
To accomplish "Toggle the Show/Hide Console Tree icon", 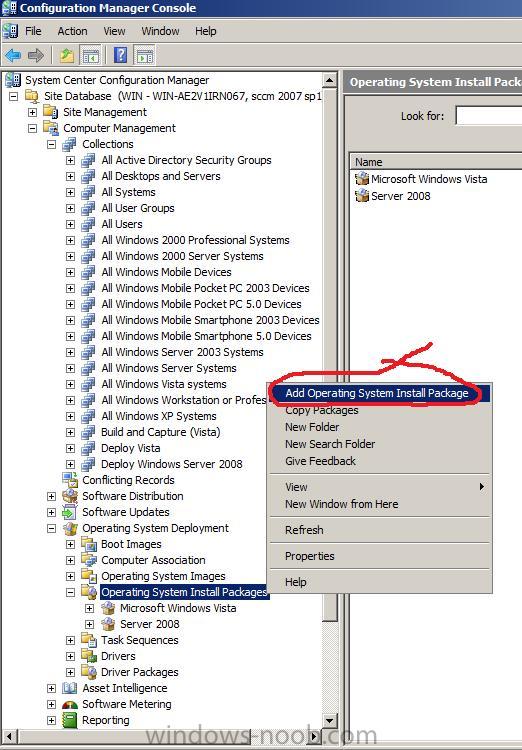I will [x=90, y=55].
